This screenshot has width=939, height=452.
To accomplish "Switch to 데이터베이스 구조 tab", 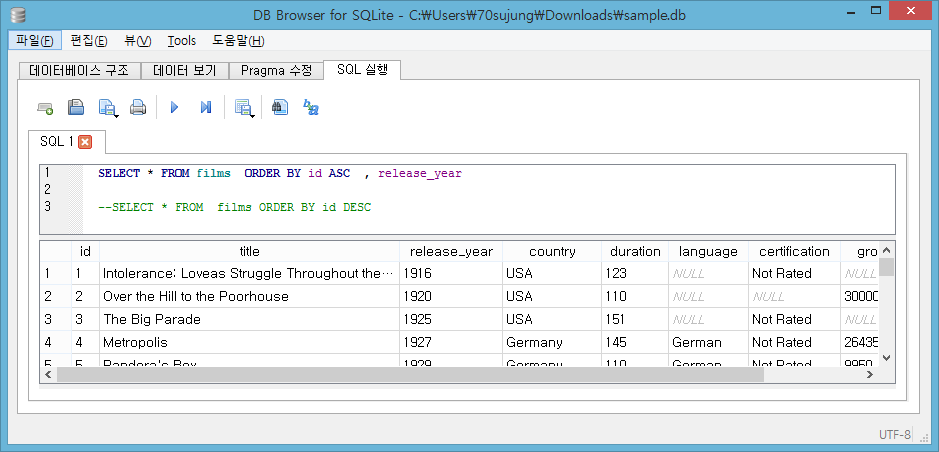I will [79, 71].
